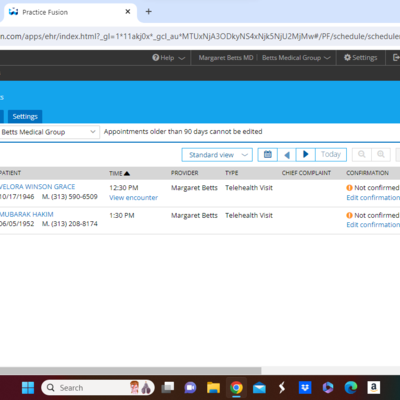Click the TYPE column header

pyautogui.click(x=232, y=173)
